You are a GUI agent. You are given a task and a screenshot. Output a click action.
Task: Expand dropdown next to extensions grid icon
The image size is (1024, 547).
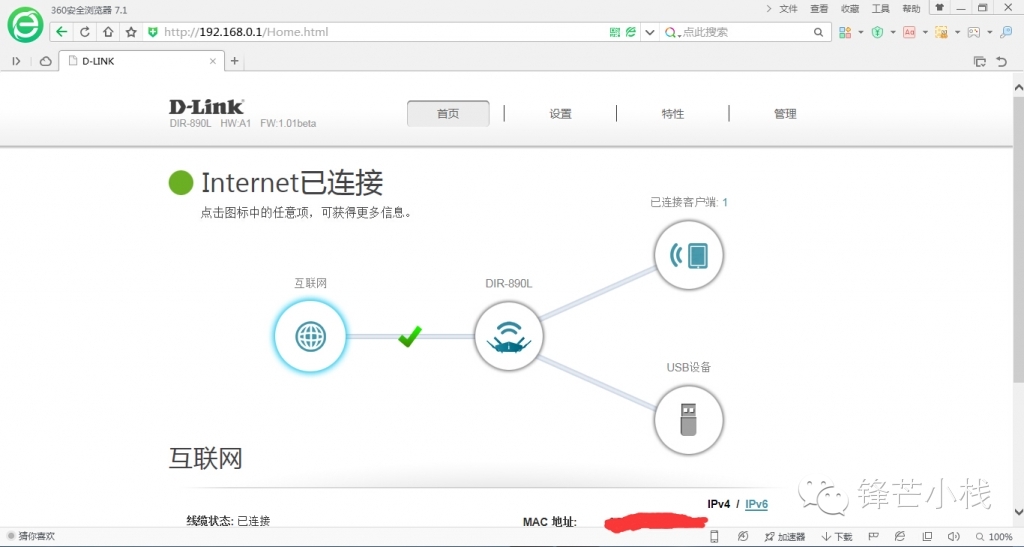(861, 32)
